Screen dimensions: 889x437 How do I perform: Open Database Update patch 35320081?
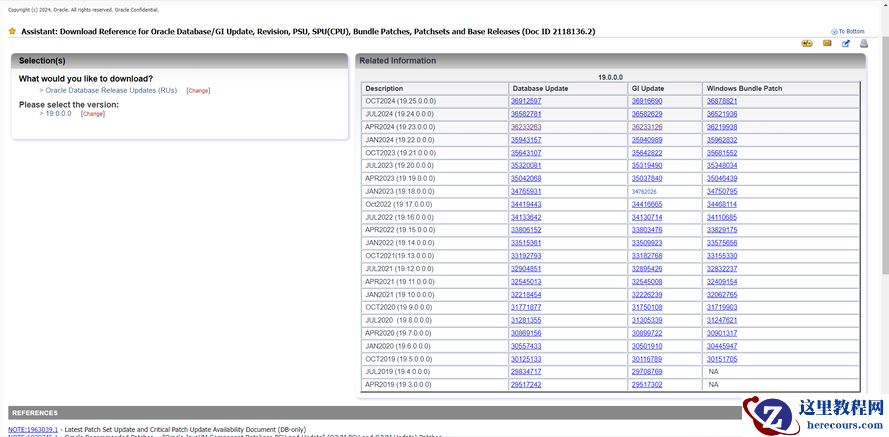(x=526, y=166)
